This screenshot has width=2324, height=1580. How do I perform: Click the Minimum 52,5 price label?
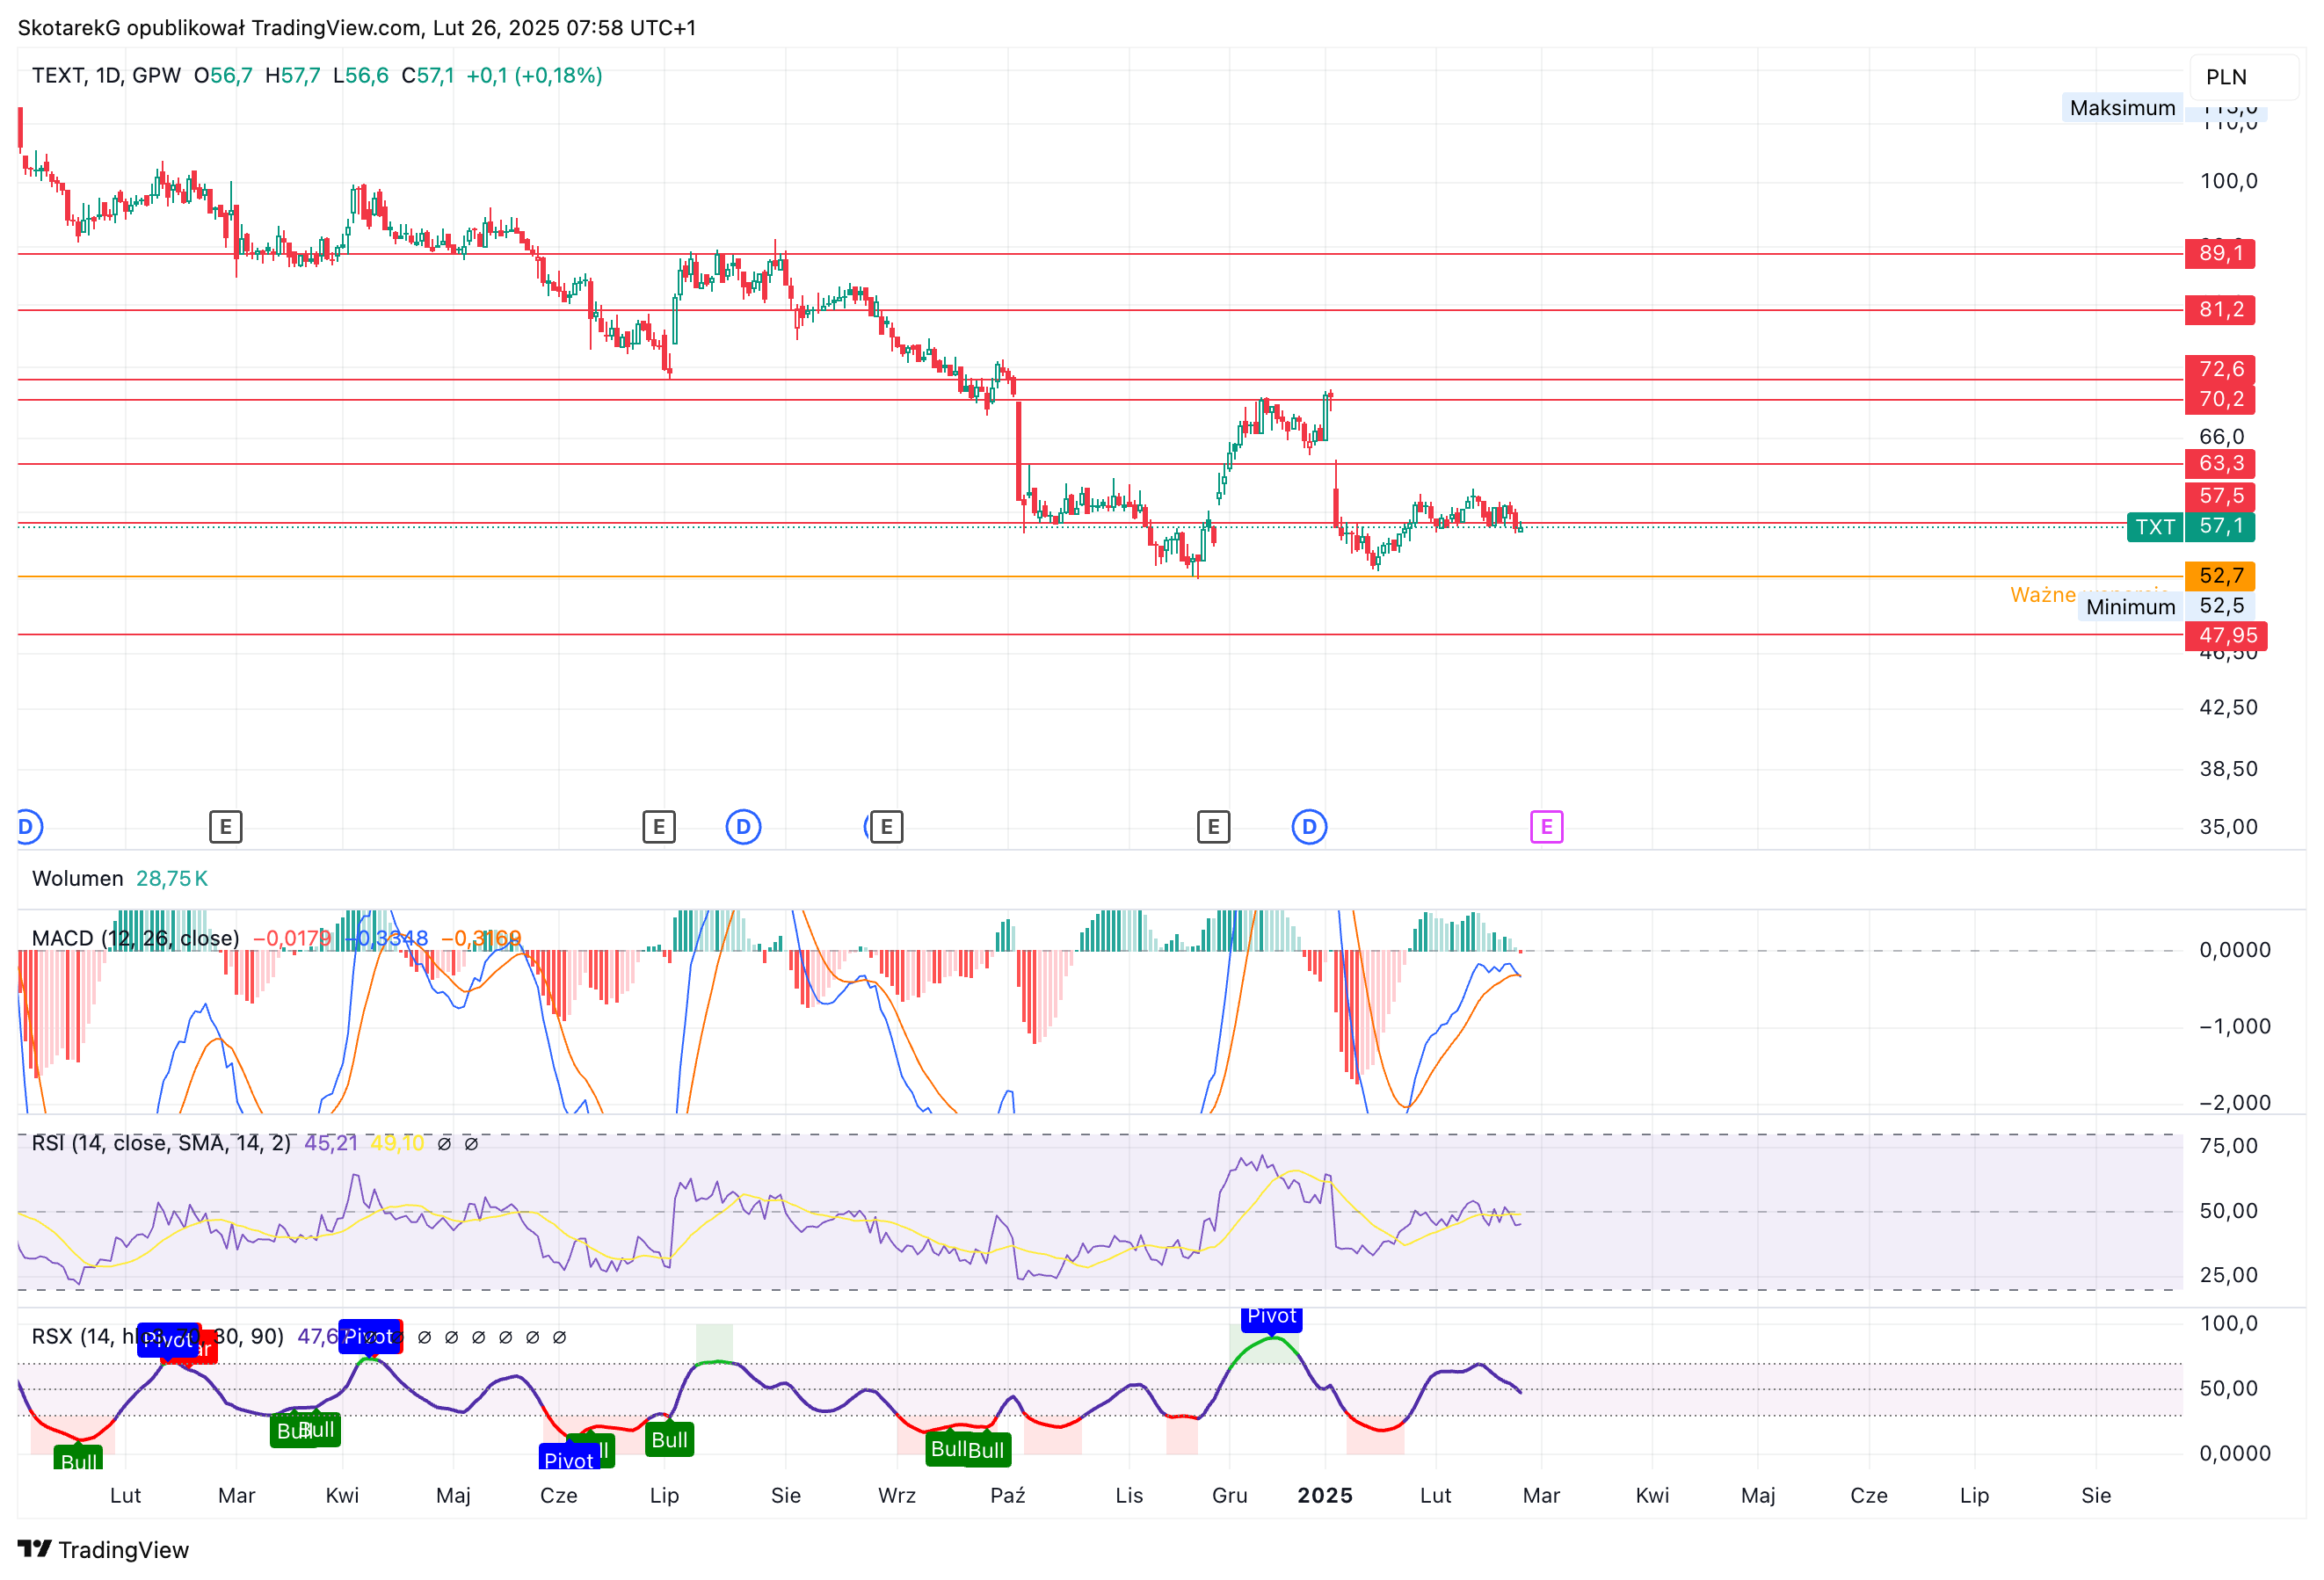click(x=2166, y=606)
